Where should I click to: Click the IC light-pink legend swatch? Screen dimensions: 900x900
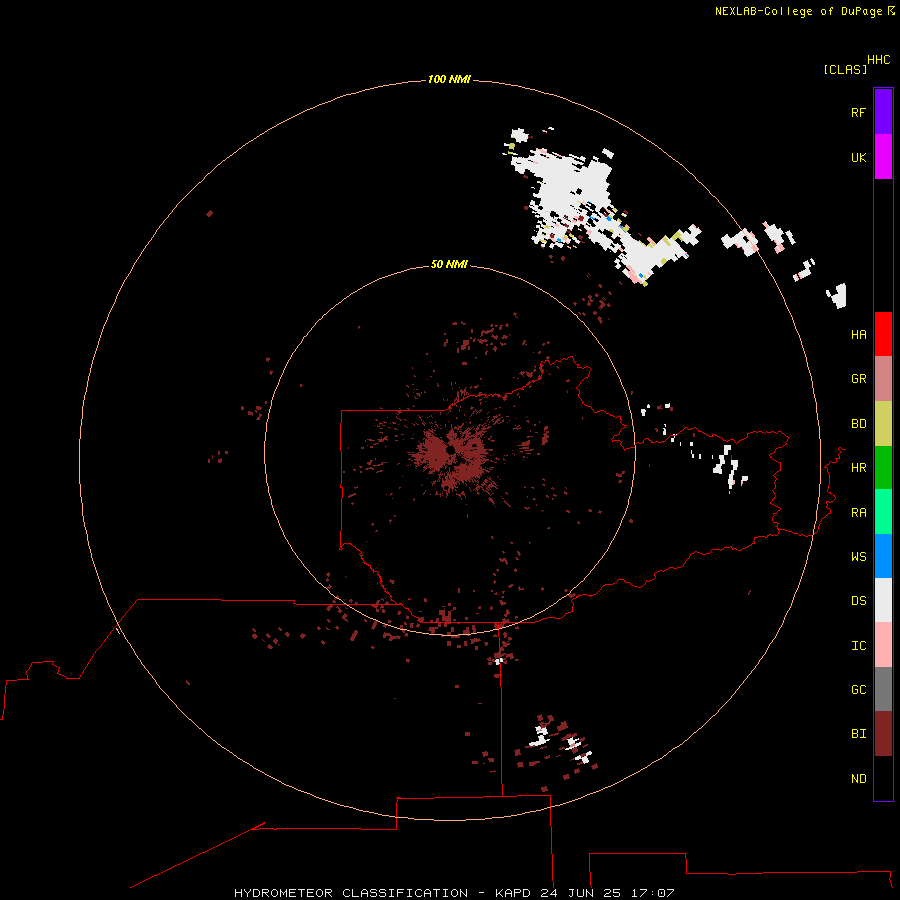pyautogui.click(x=883, y=645)
